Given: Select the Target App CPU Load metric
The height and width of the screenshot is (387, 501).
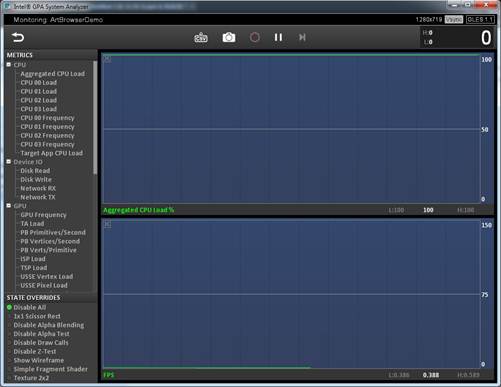Looking at the screenshot, I should pyautogui.click(x=52, y=153).
